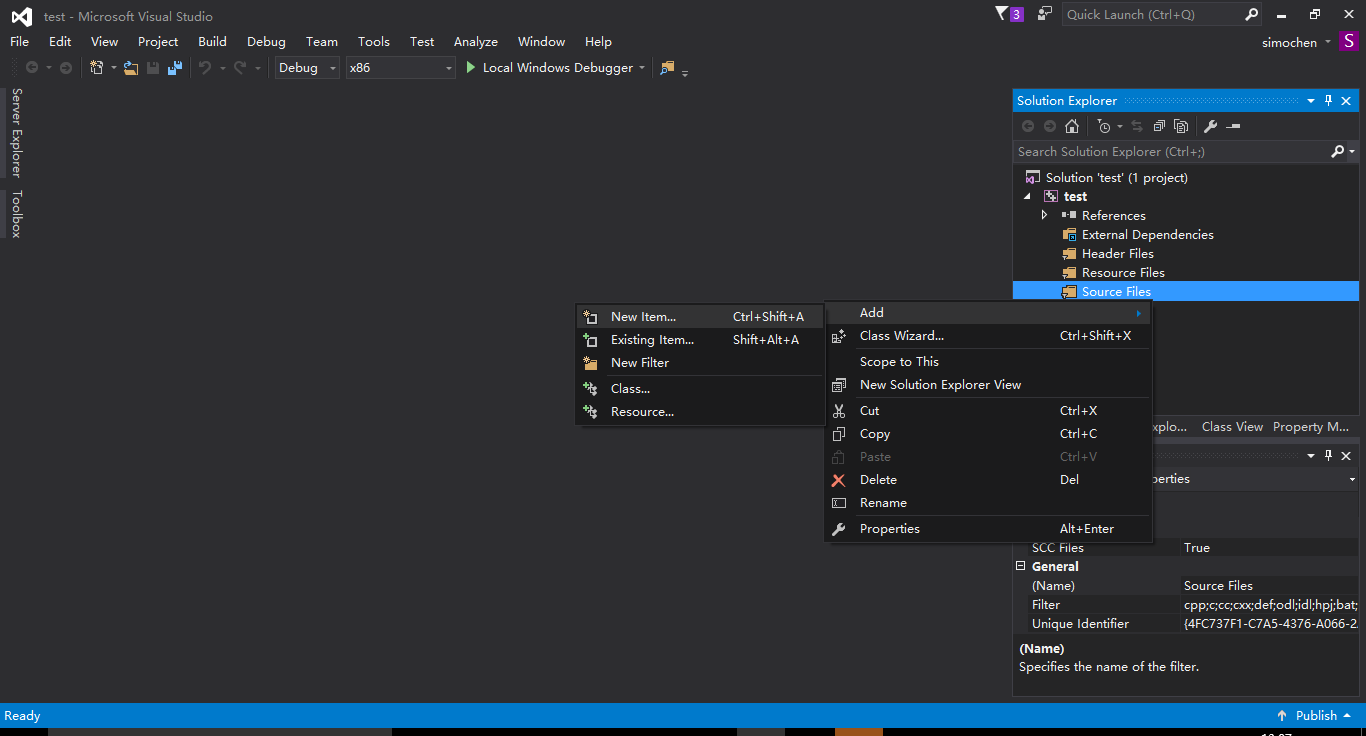
Task: Click the Send Feedback icon
Action: [1045, 14]
